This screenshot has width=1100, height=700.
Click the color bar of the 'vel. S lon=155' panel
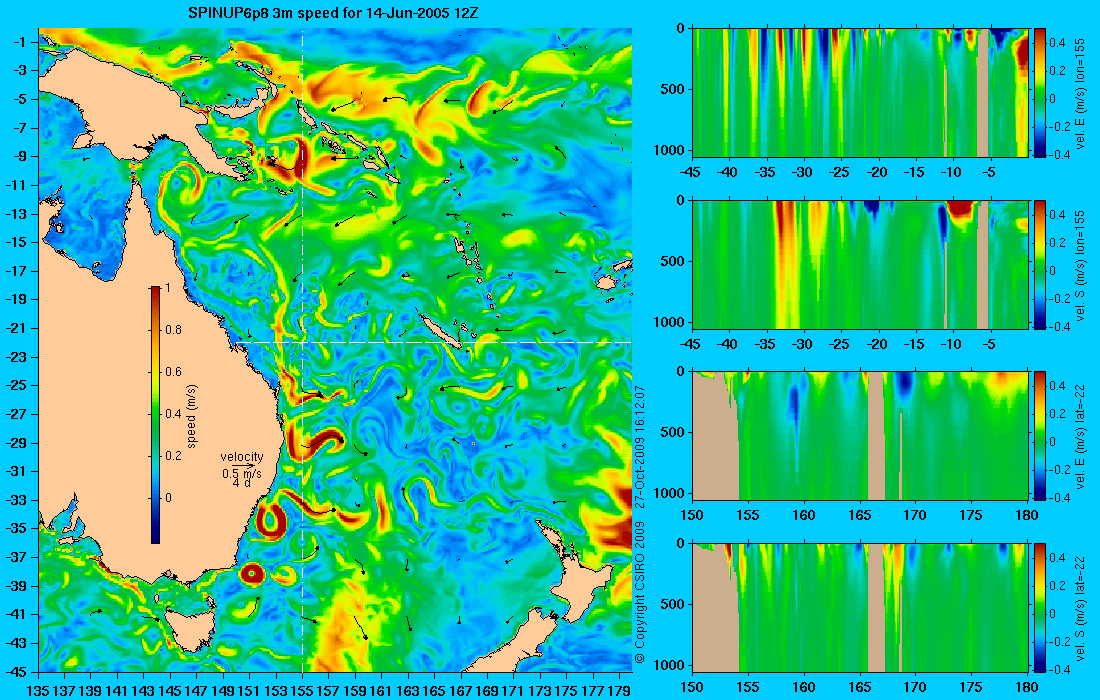pyautogui.click(x=1040, y=264)
